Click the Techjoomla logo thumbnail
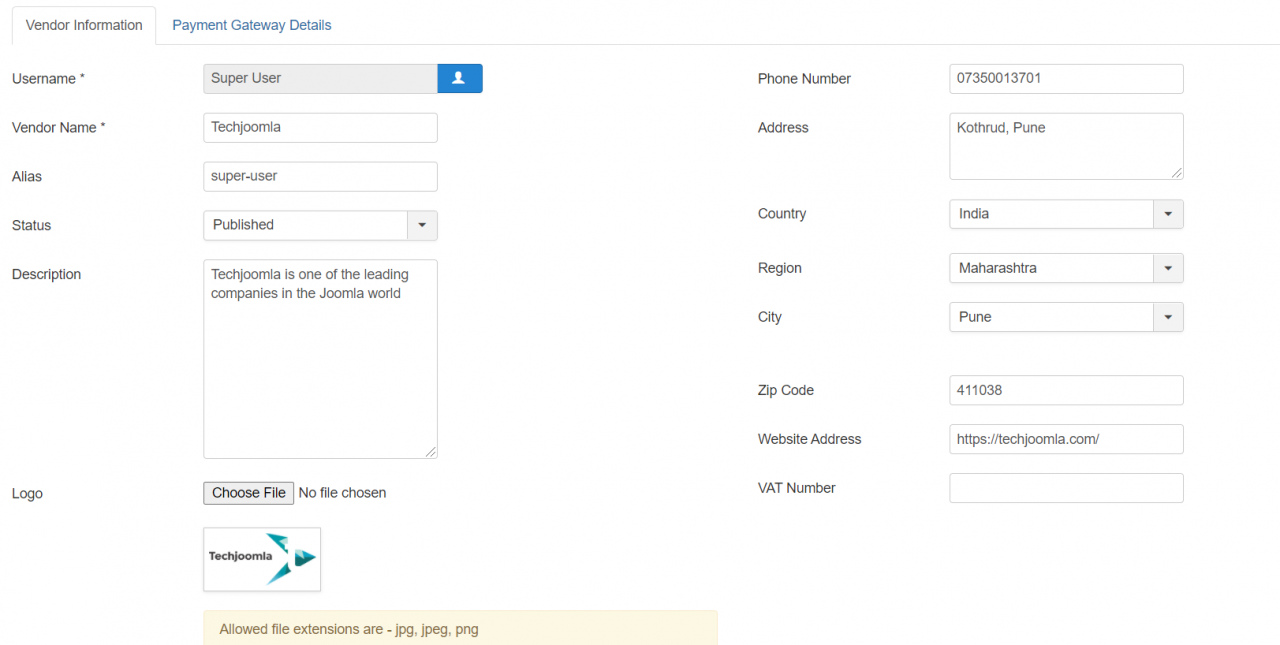 click(x=262, y=559)
